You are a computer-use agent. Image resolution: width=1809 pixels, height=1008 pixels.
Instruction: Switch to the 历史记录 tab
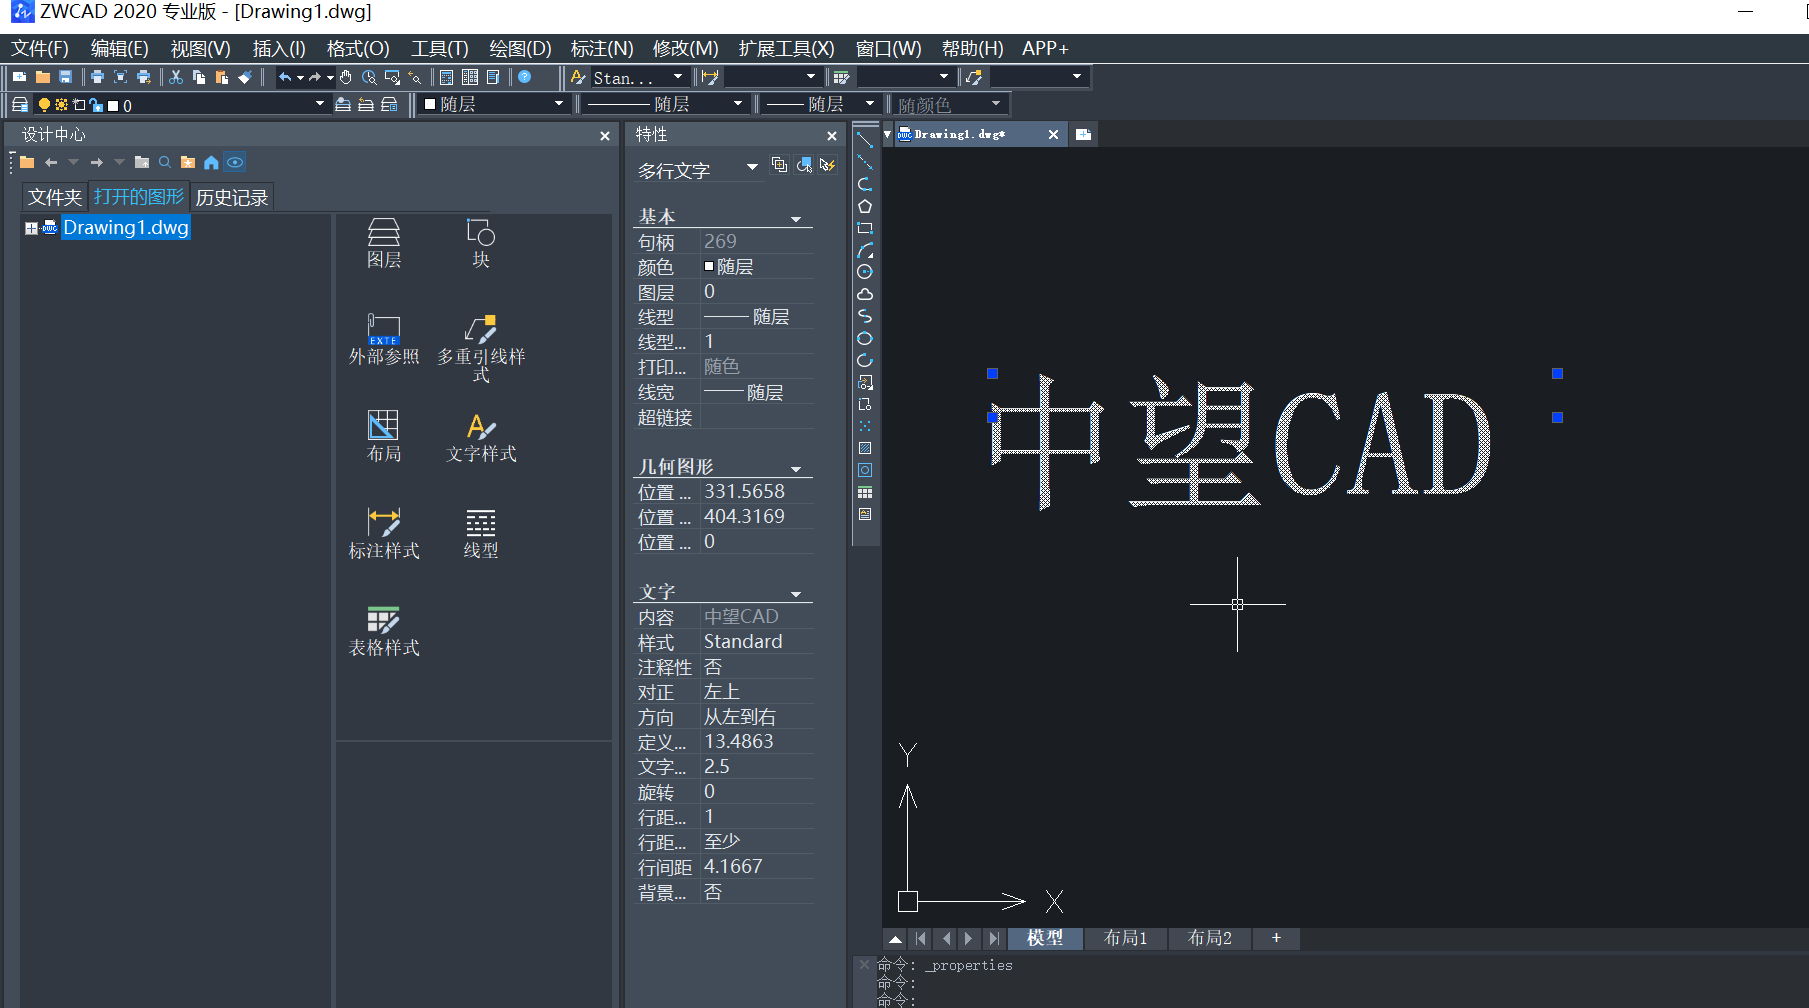pyautogui.click(x=232, y=196)
